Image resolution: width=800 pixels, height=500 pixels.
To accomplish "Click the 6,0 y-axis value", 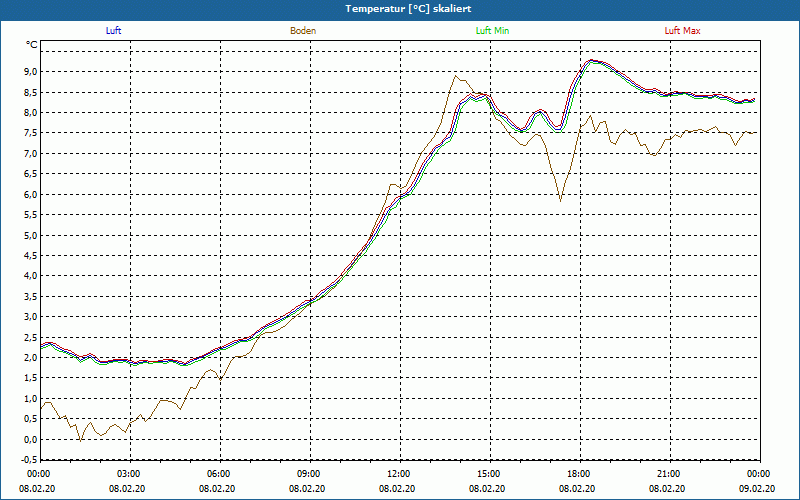I will tap(31, 194).
